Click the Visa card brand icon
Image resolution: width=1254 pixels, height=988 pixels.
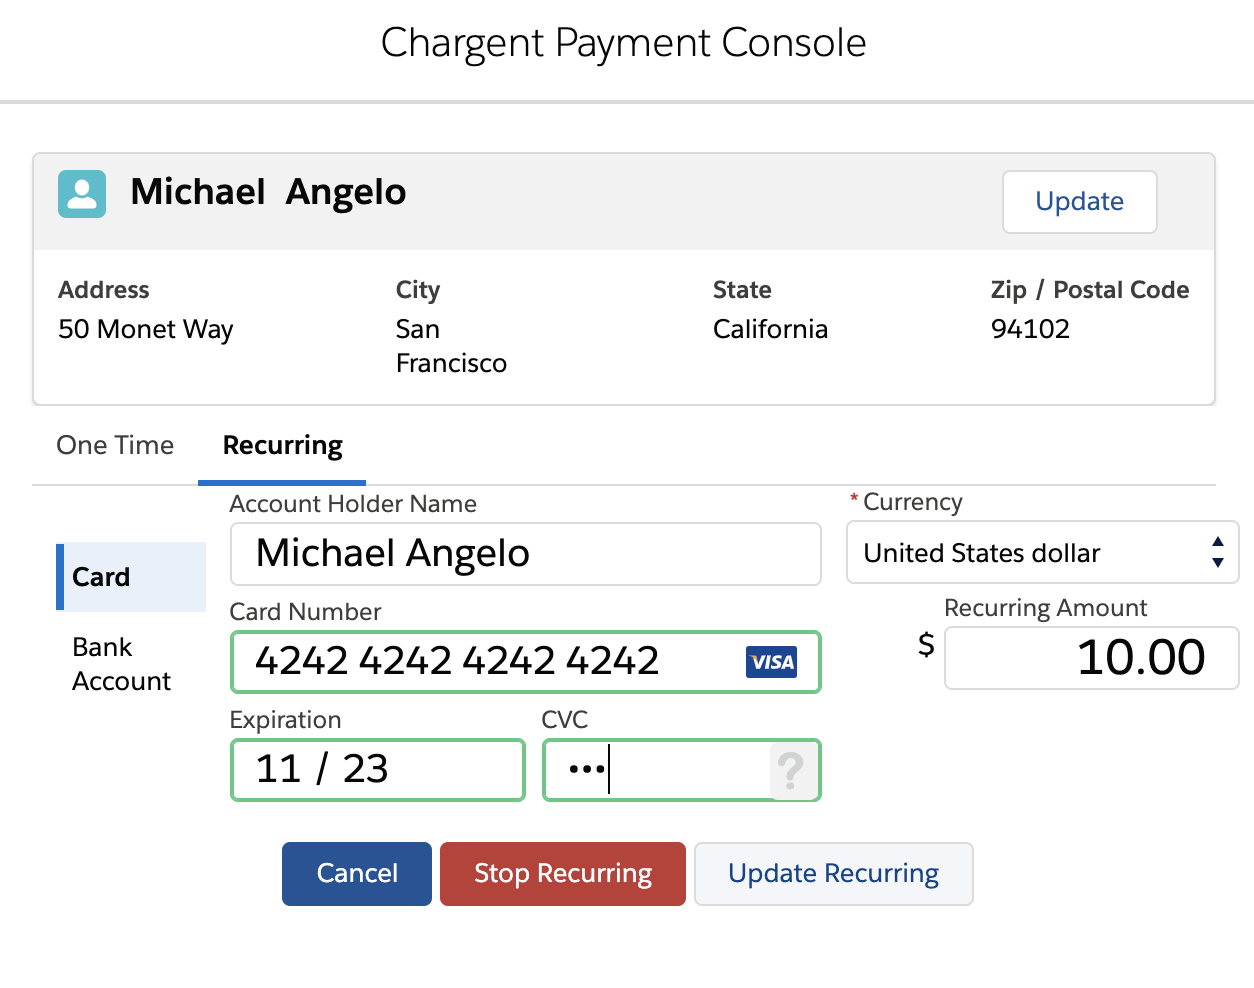pos(771,662)
